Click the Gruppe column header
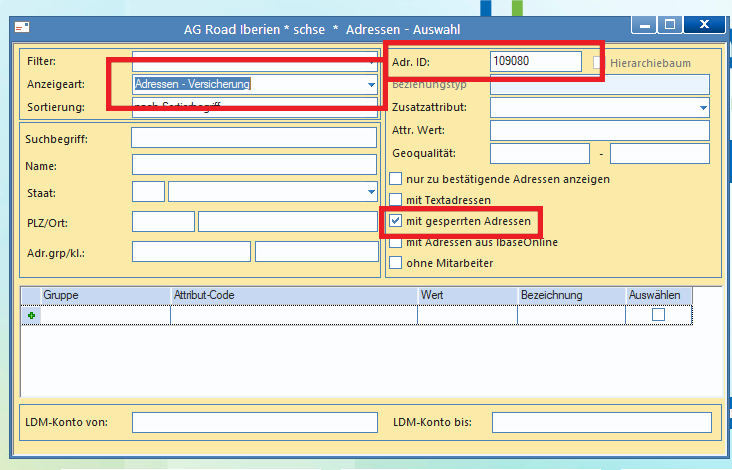732x470 pixels. 106,295
